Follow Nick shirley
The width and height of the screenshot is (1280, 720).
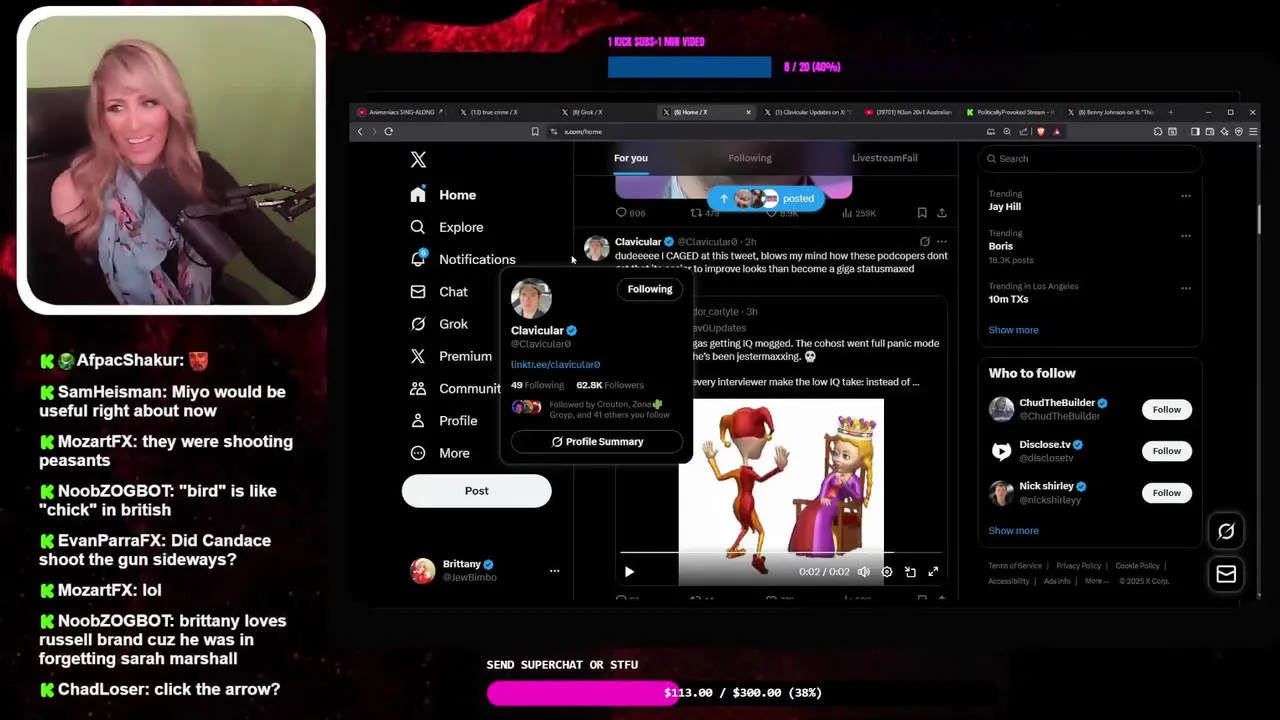click(x=1166, y=493)
